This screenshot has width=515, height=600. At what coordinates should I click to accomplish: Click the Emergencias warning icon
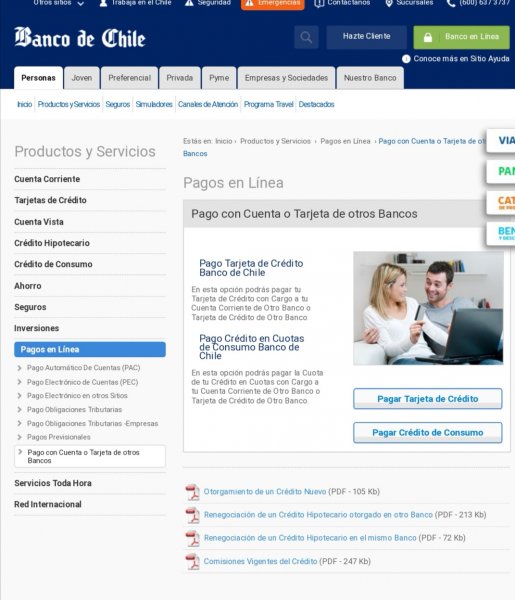249,3
